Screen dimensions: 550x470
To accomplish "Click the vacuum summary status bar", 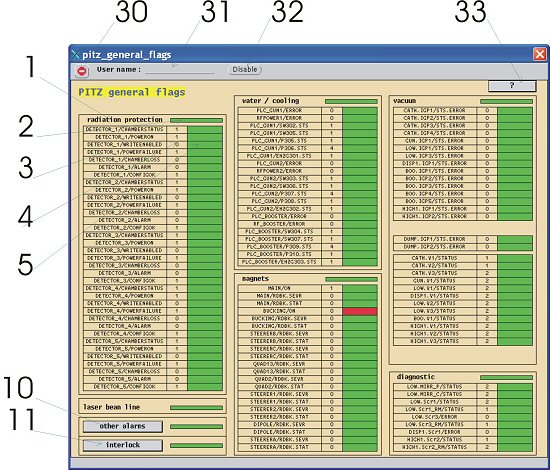I will tap(506, 101).
